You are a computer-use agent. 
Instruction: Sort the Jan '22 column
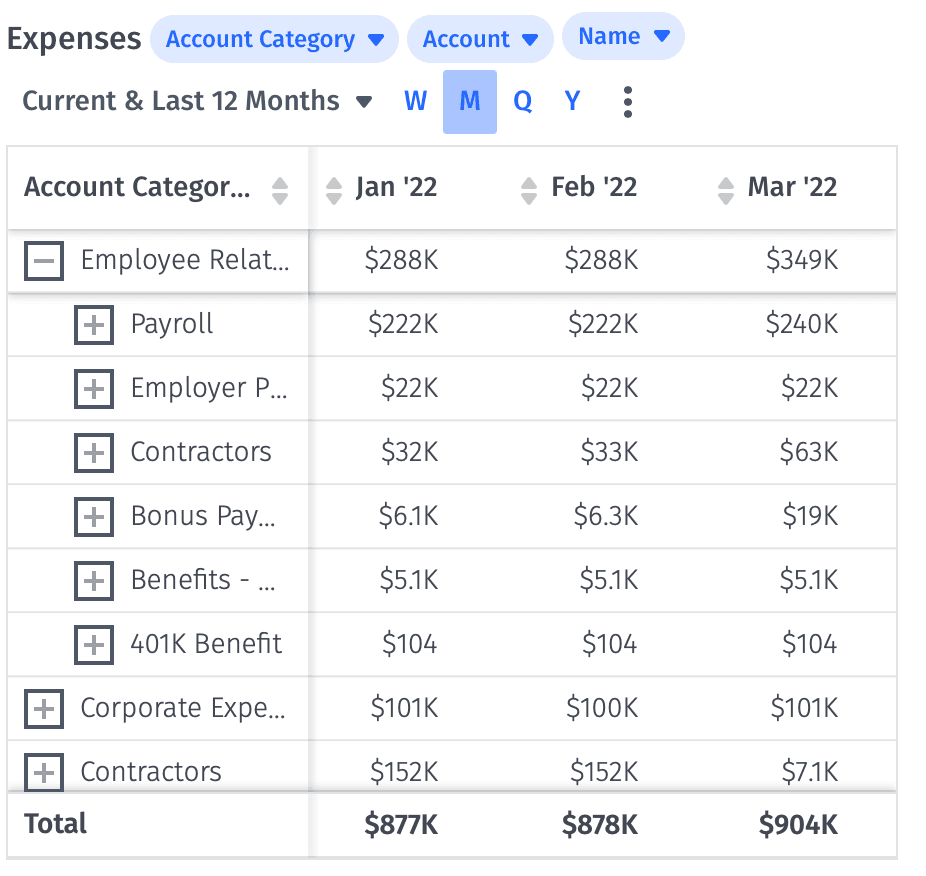pos(333,187)
